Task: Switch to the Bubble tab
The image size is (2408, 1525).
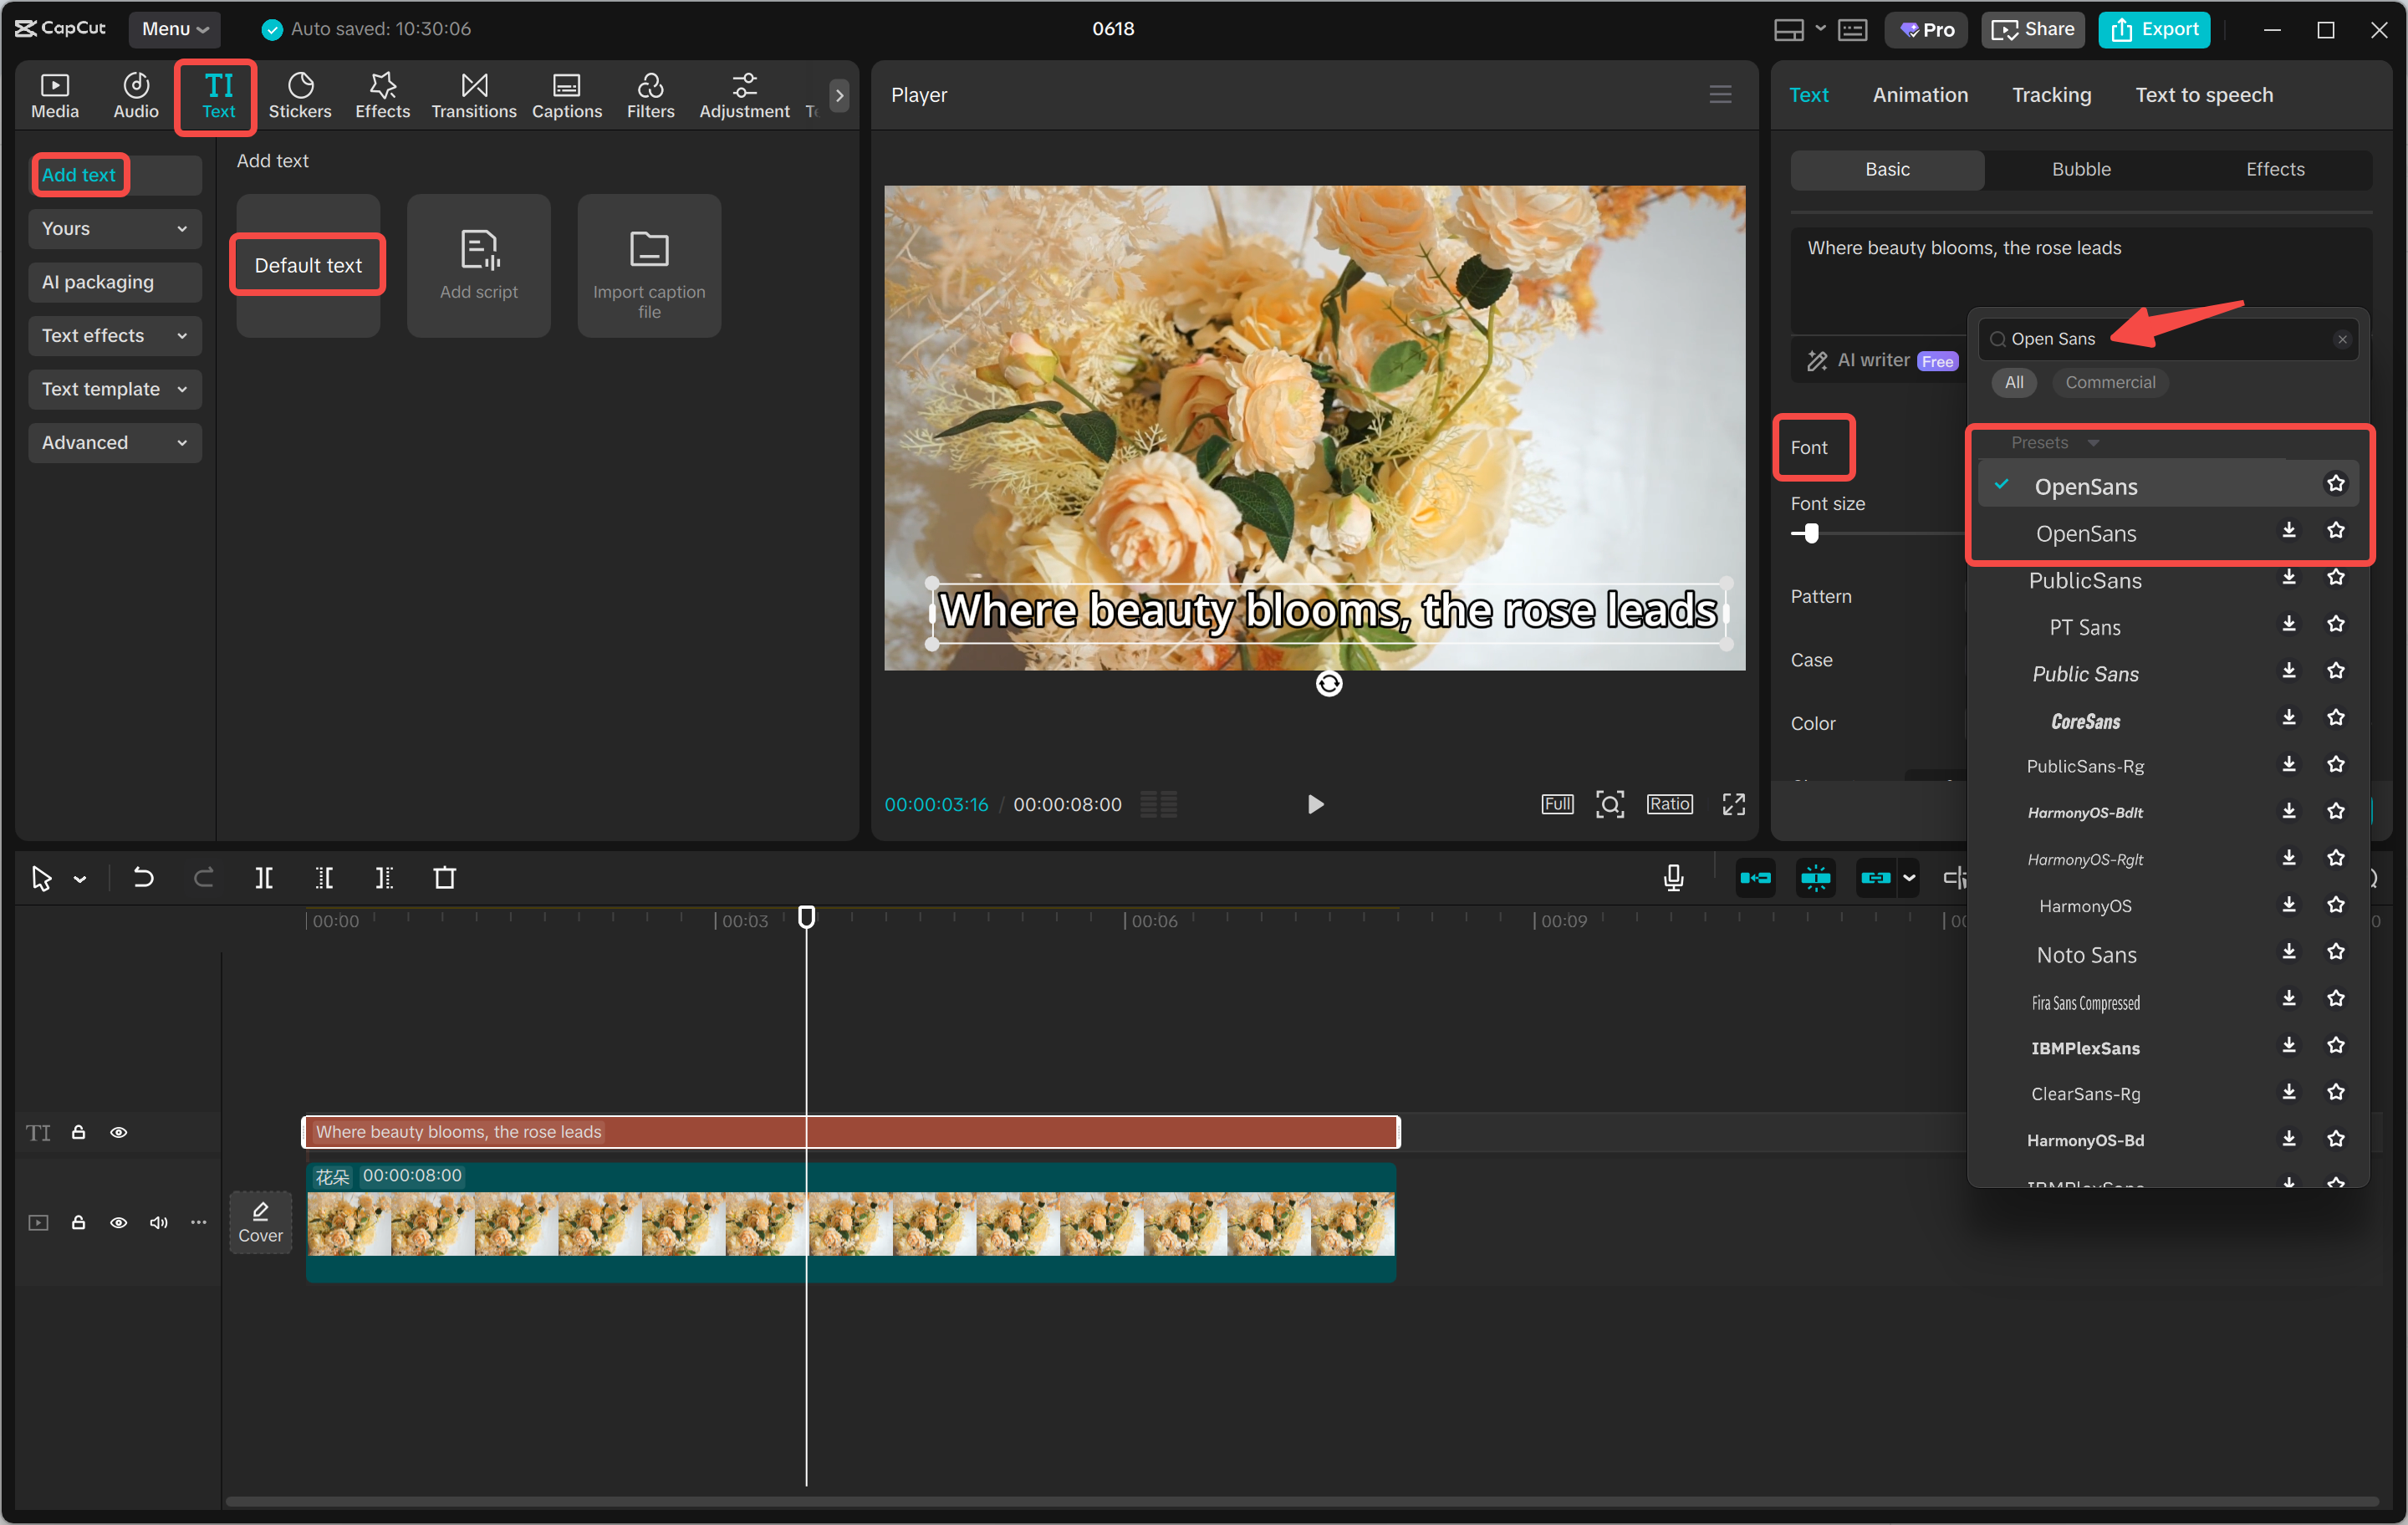Action: point(2080,170)
